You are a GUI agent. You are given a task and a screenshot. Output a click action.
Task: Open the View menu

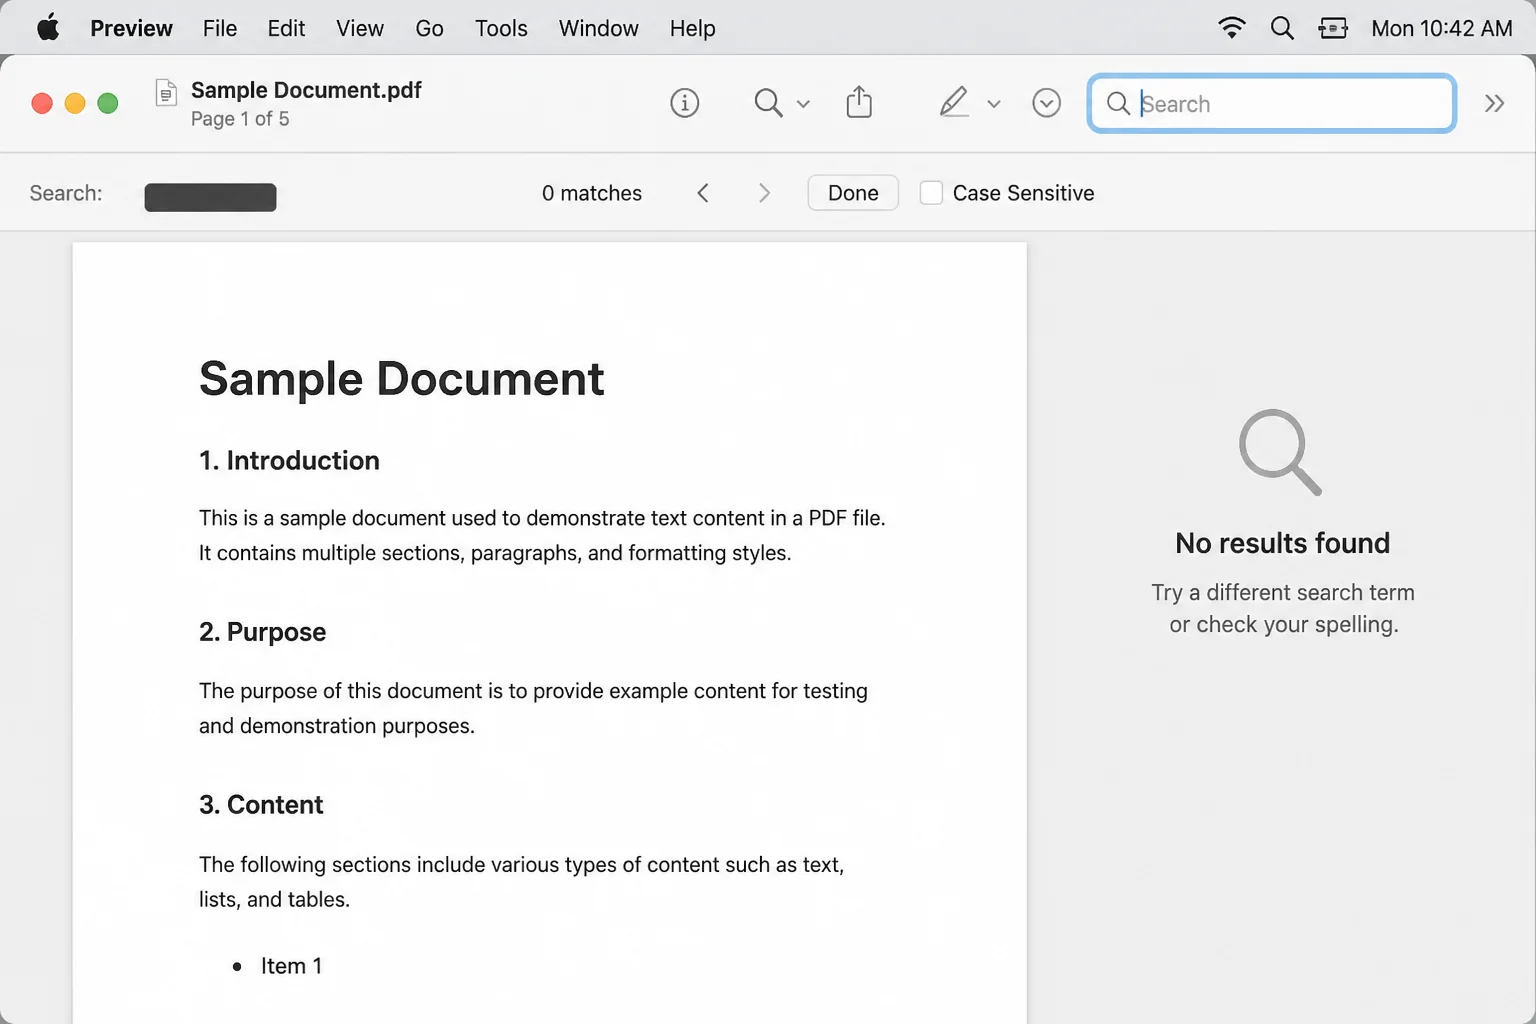point(360,28)
